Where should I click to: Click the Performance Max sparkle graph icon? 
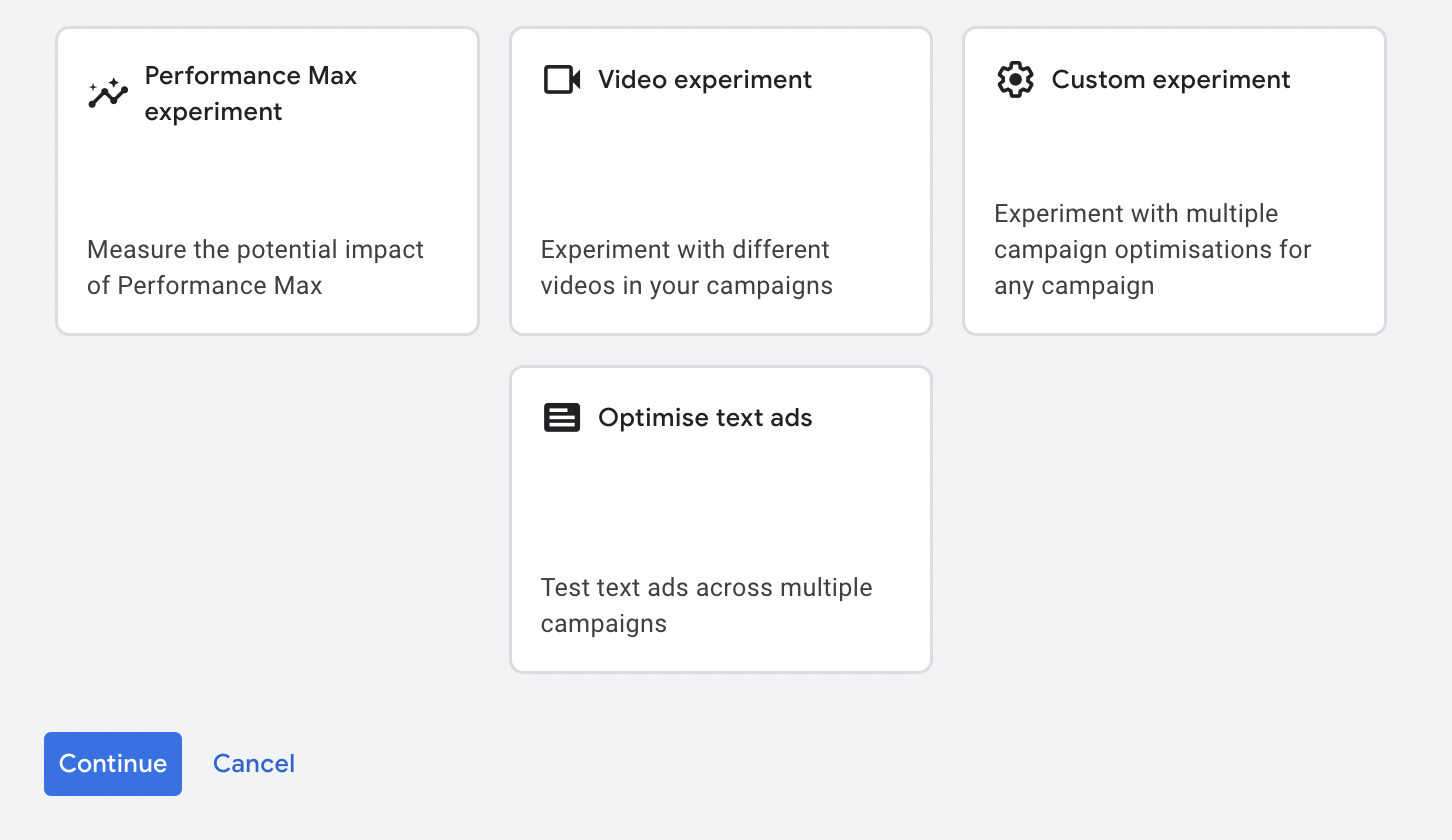click(x=108, y=93)
